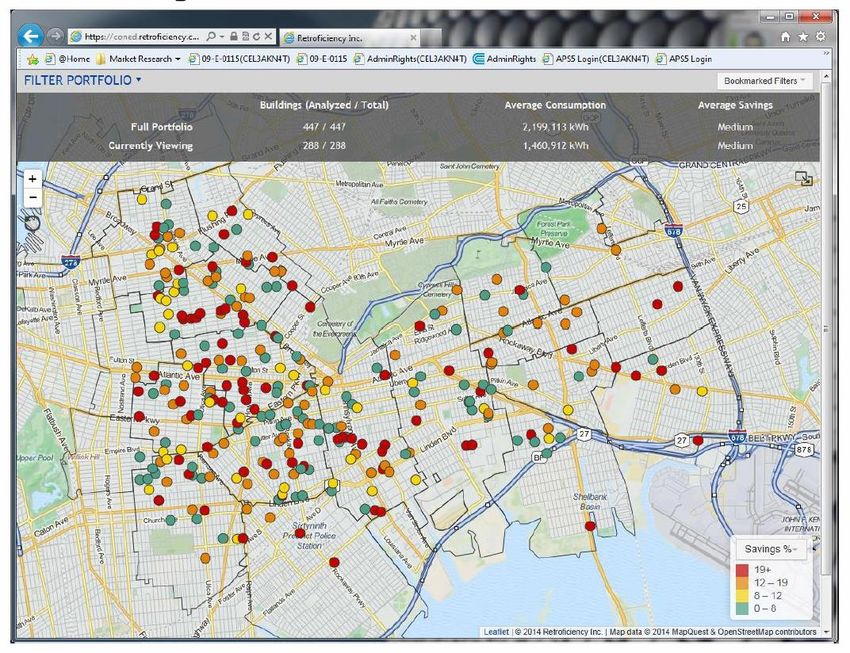850x653 pixels.
Task: Click the "Average Consumption" column header
Action: [555, 105]
